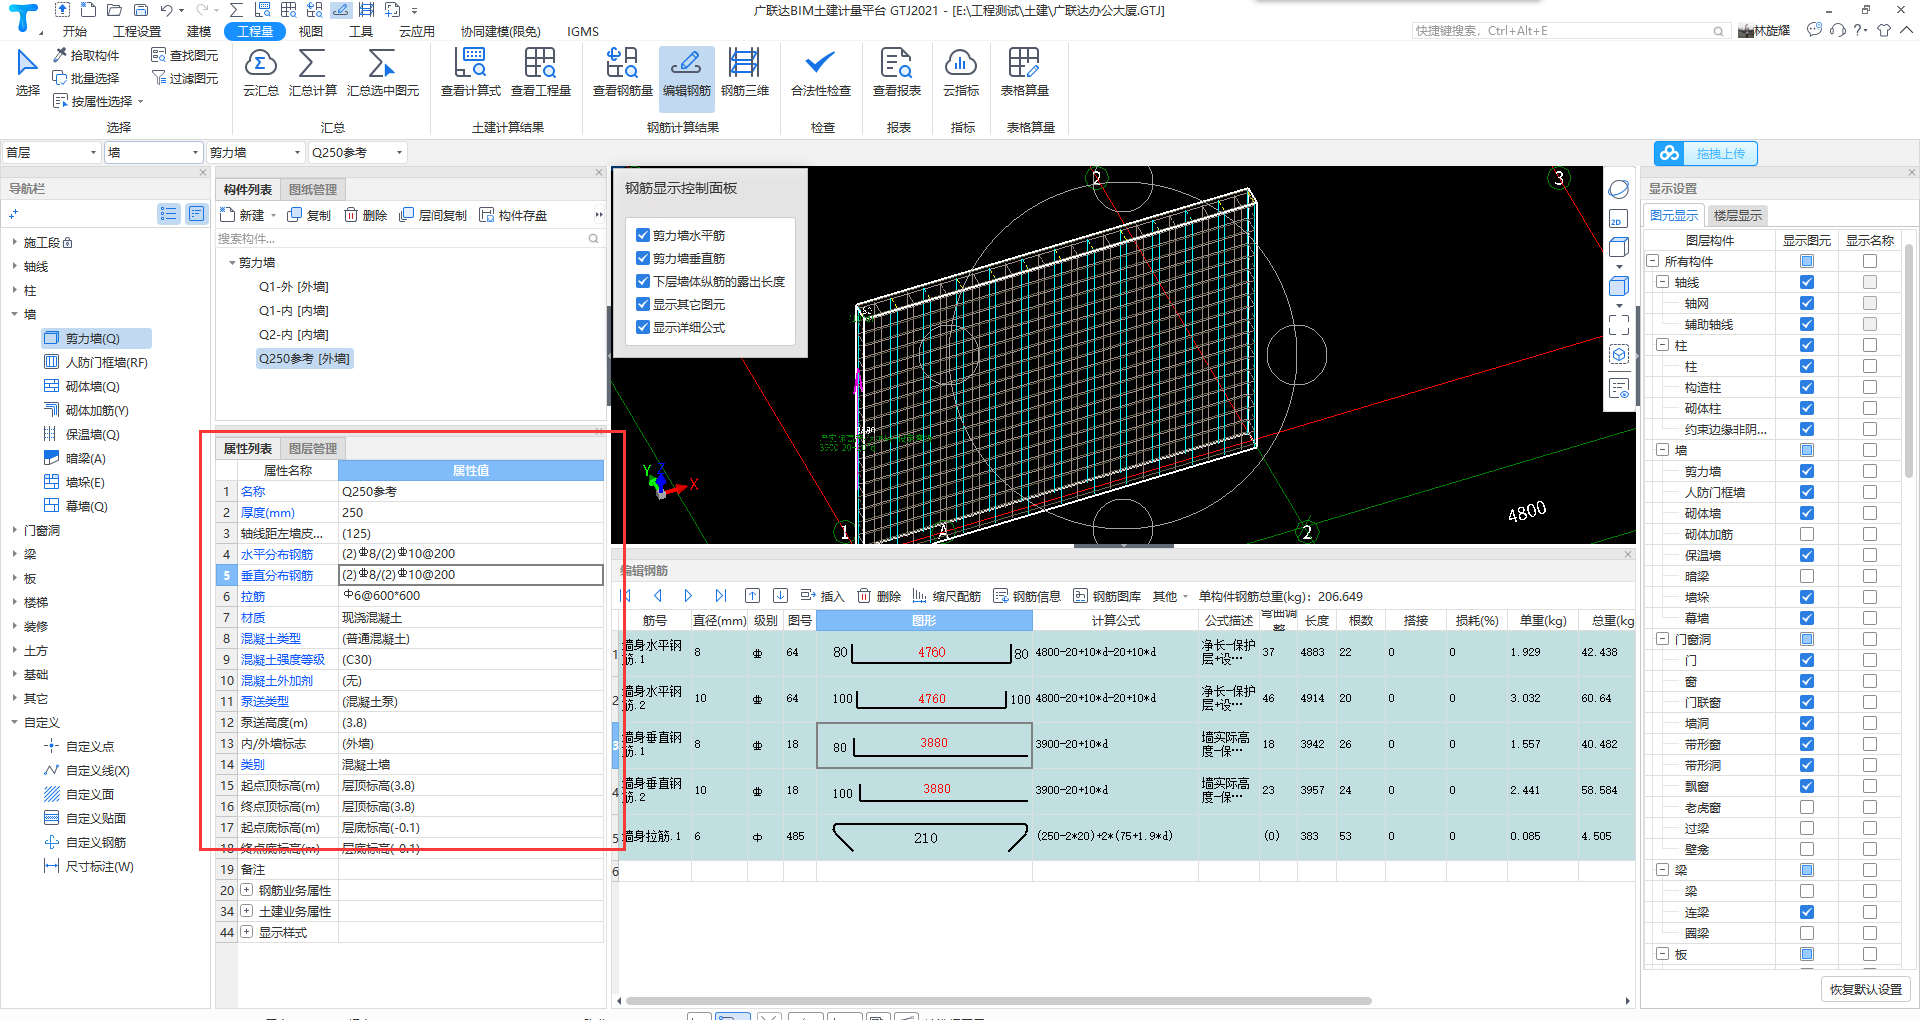Click the 搜索构件 search field
Screen dimensions: 1920x1020
[400, 239]
